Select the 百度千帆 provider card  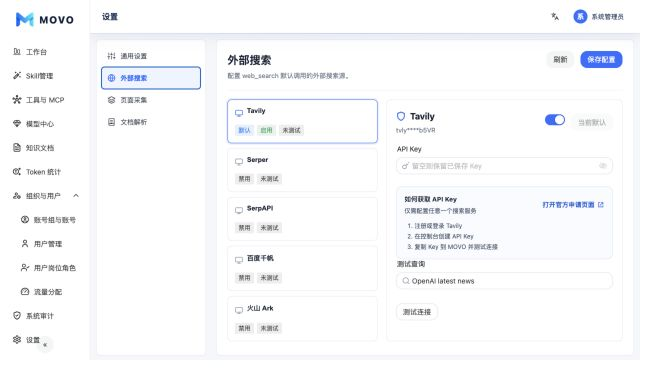click(302, 269)
